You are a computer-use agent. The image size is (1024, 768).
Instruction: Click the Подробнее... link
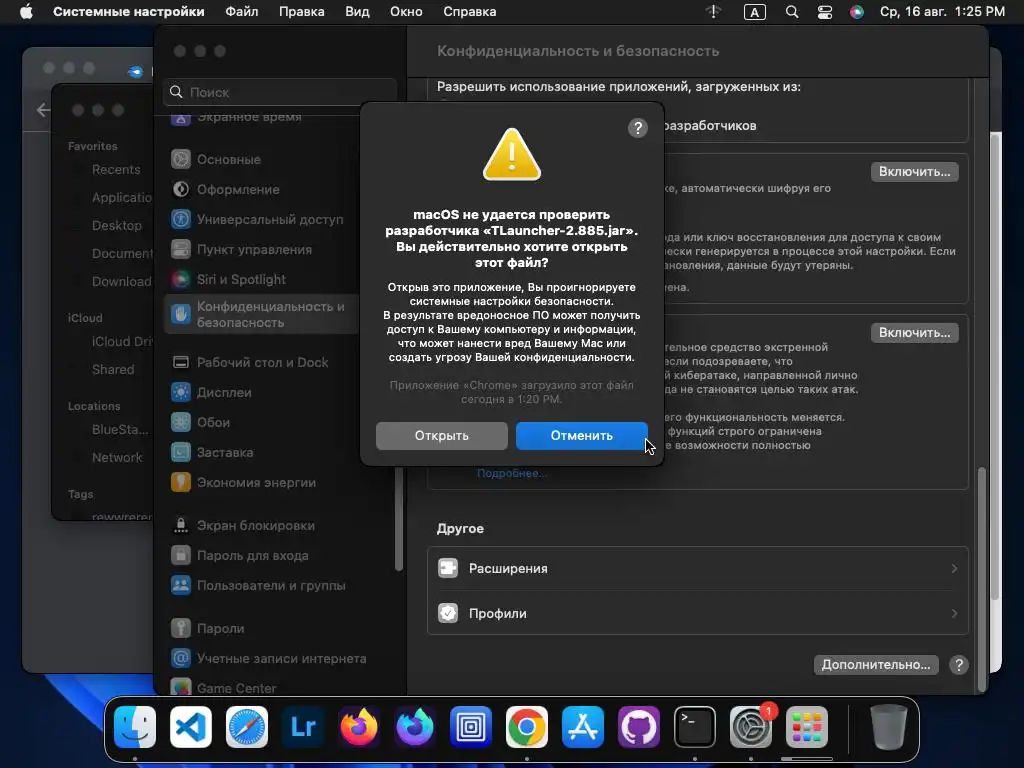click(511, 473)
